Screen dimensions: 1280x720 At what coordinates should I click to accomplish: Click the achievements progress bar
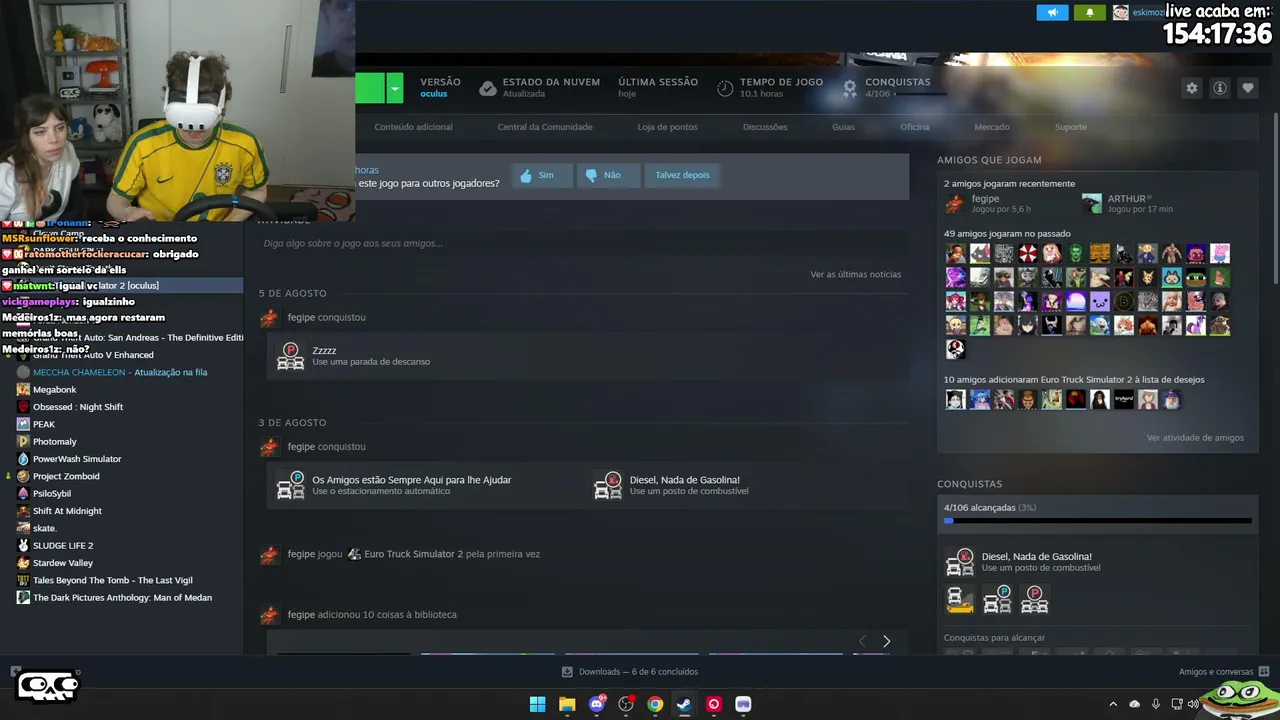coord(1098,521)
